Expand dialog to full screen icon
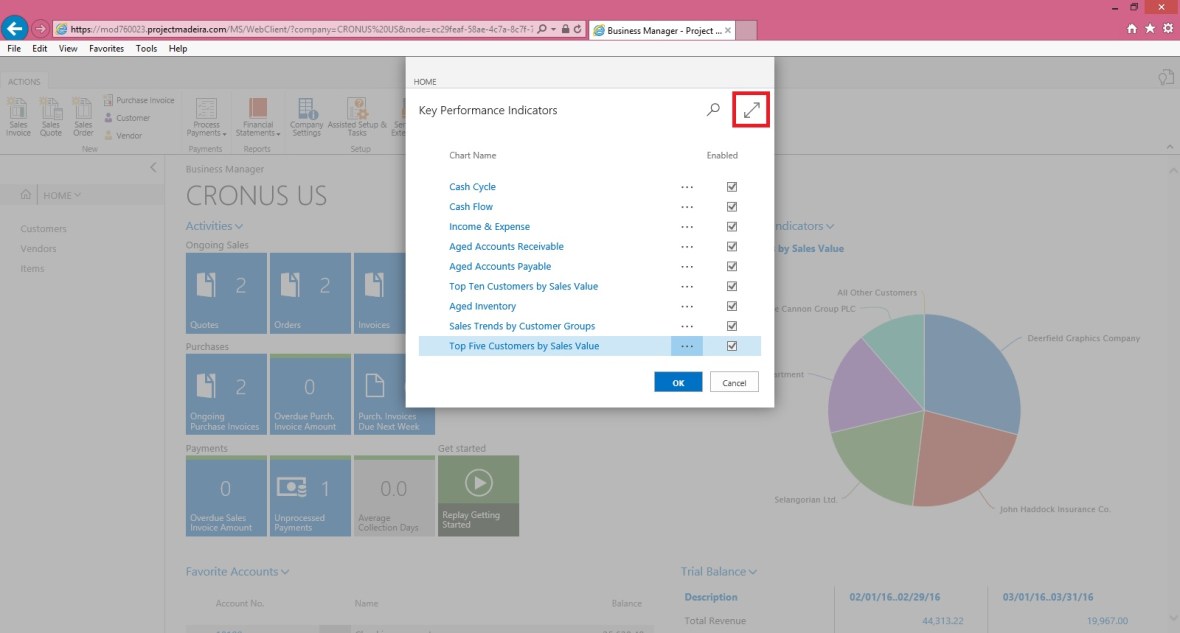This screenshot has width=1180, height=633. coord(751,110)
